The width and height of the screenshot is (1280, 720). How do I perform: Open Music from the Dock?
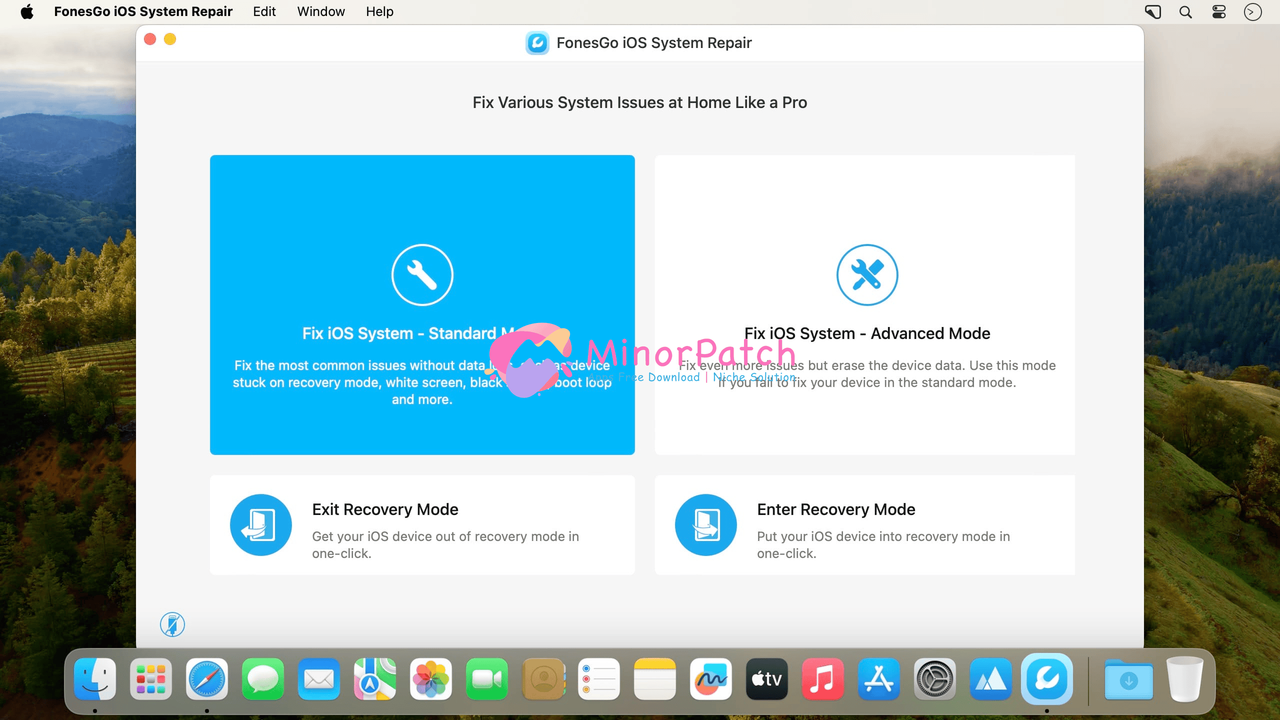[823, 680]
